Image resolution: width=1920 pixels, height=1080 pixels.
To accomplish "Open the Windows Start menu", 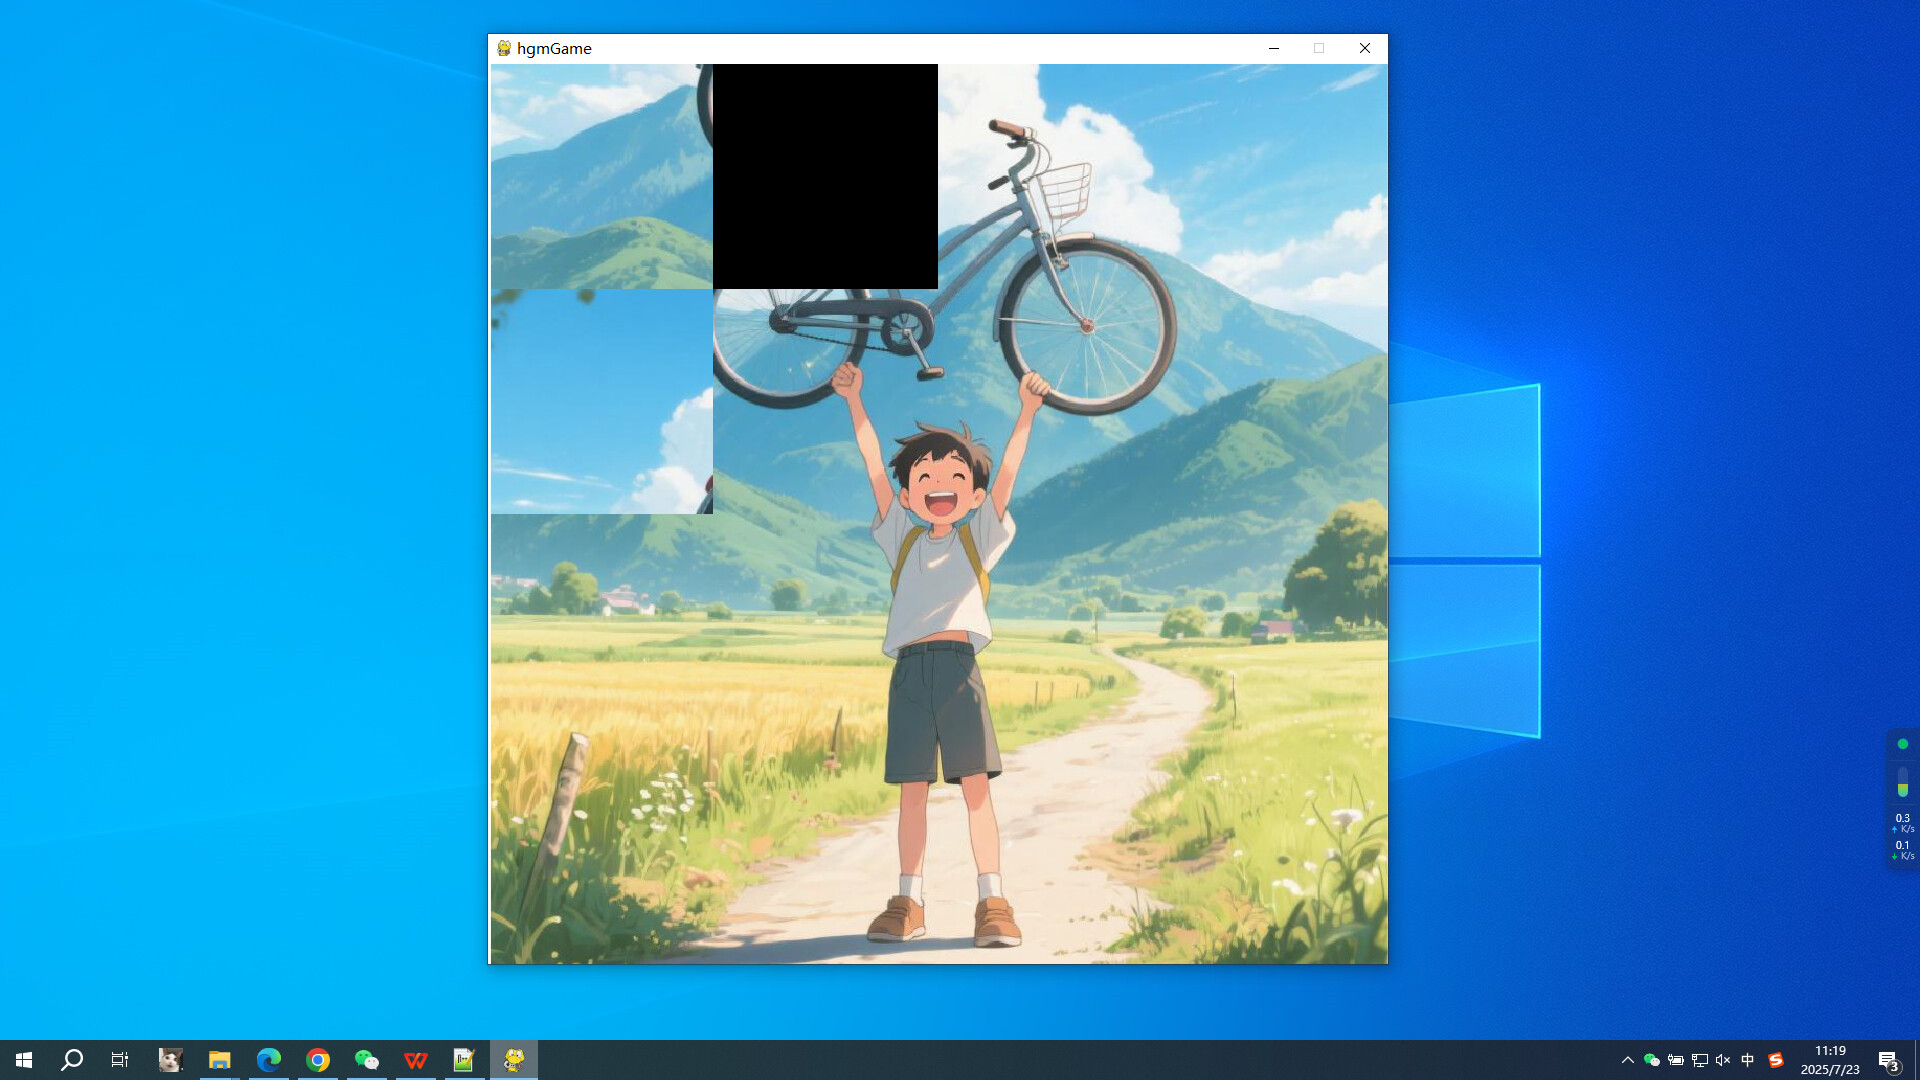I will [x=24, y=1059].
